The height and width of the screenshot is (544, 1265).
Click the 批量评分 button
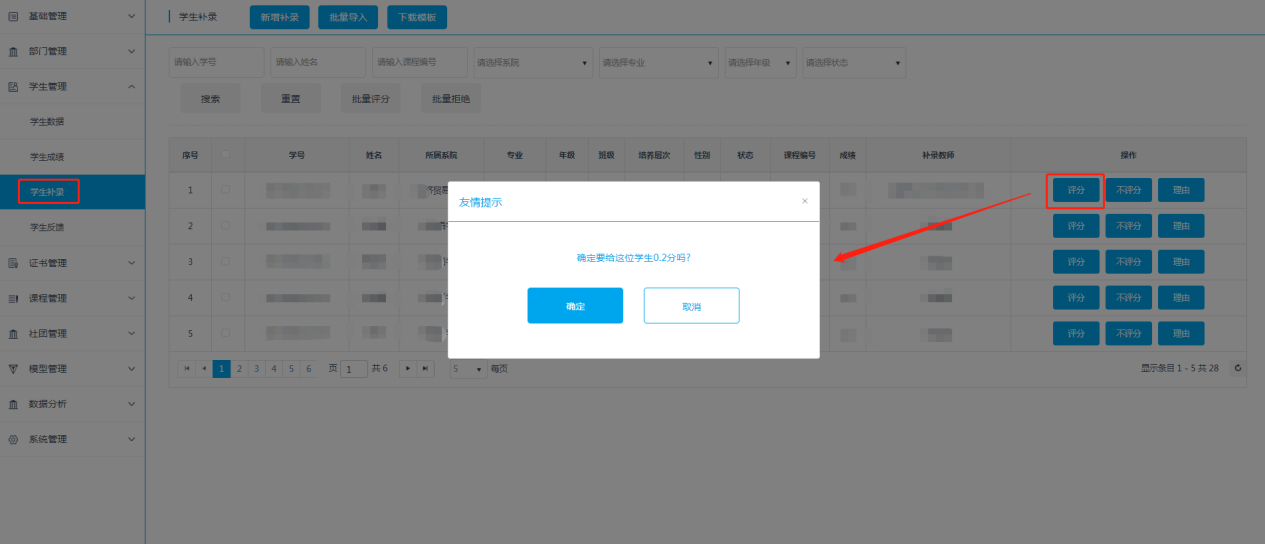pyautogui.click(x=371, y=99)
